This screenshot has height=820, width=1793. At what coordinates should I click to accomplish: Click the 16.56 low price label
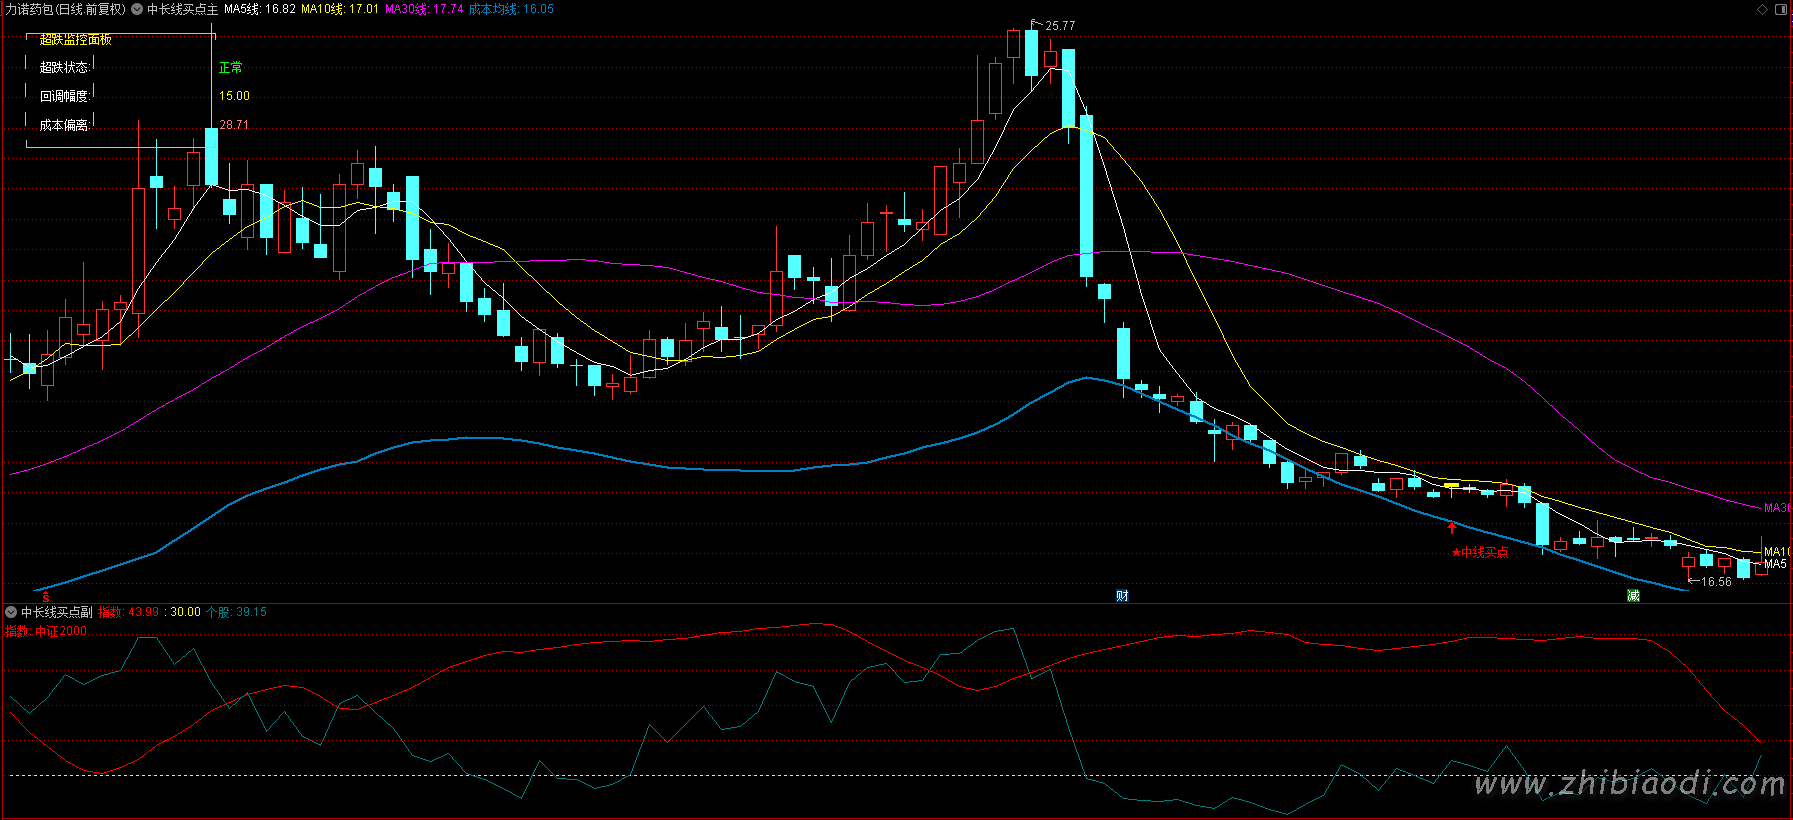1716,582
